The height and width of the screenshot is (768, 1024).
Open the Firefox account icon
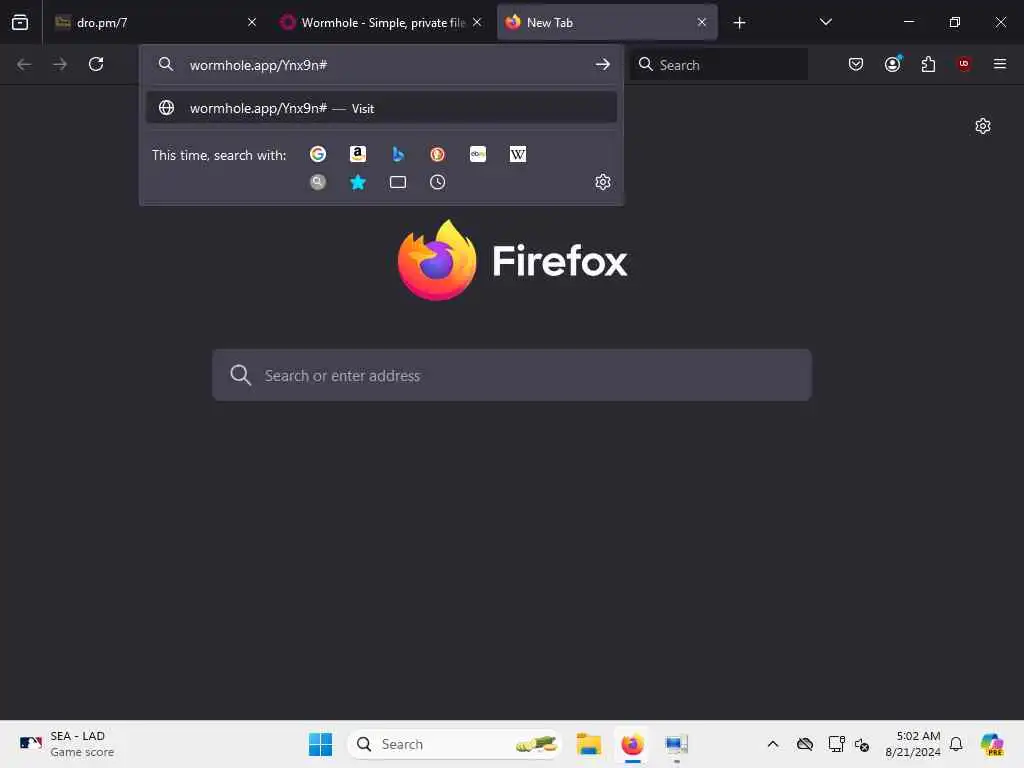[x=893, y=64]
